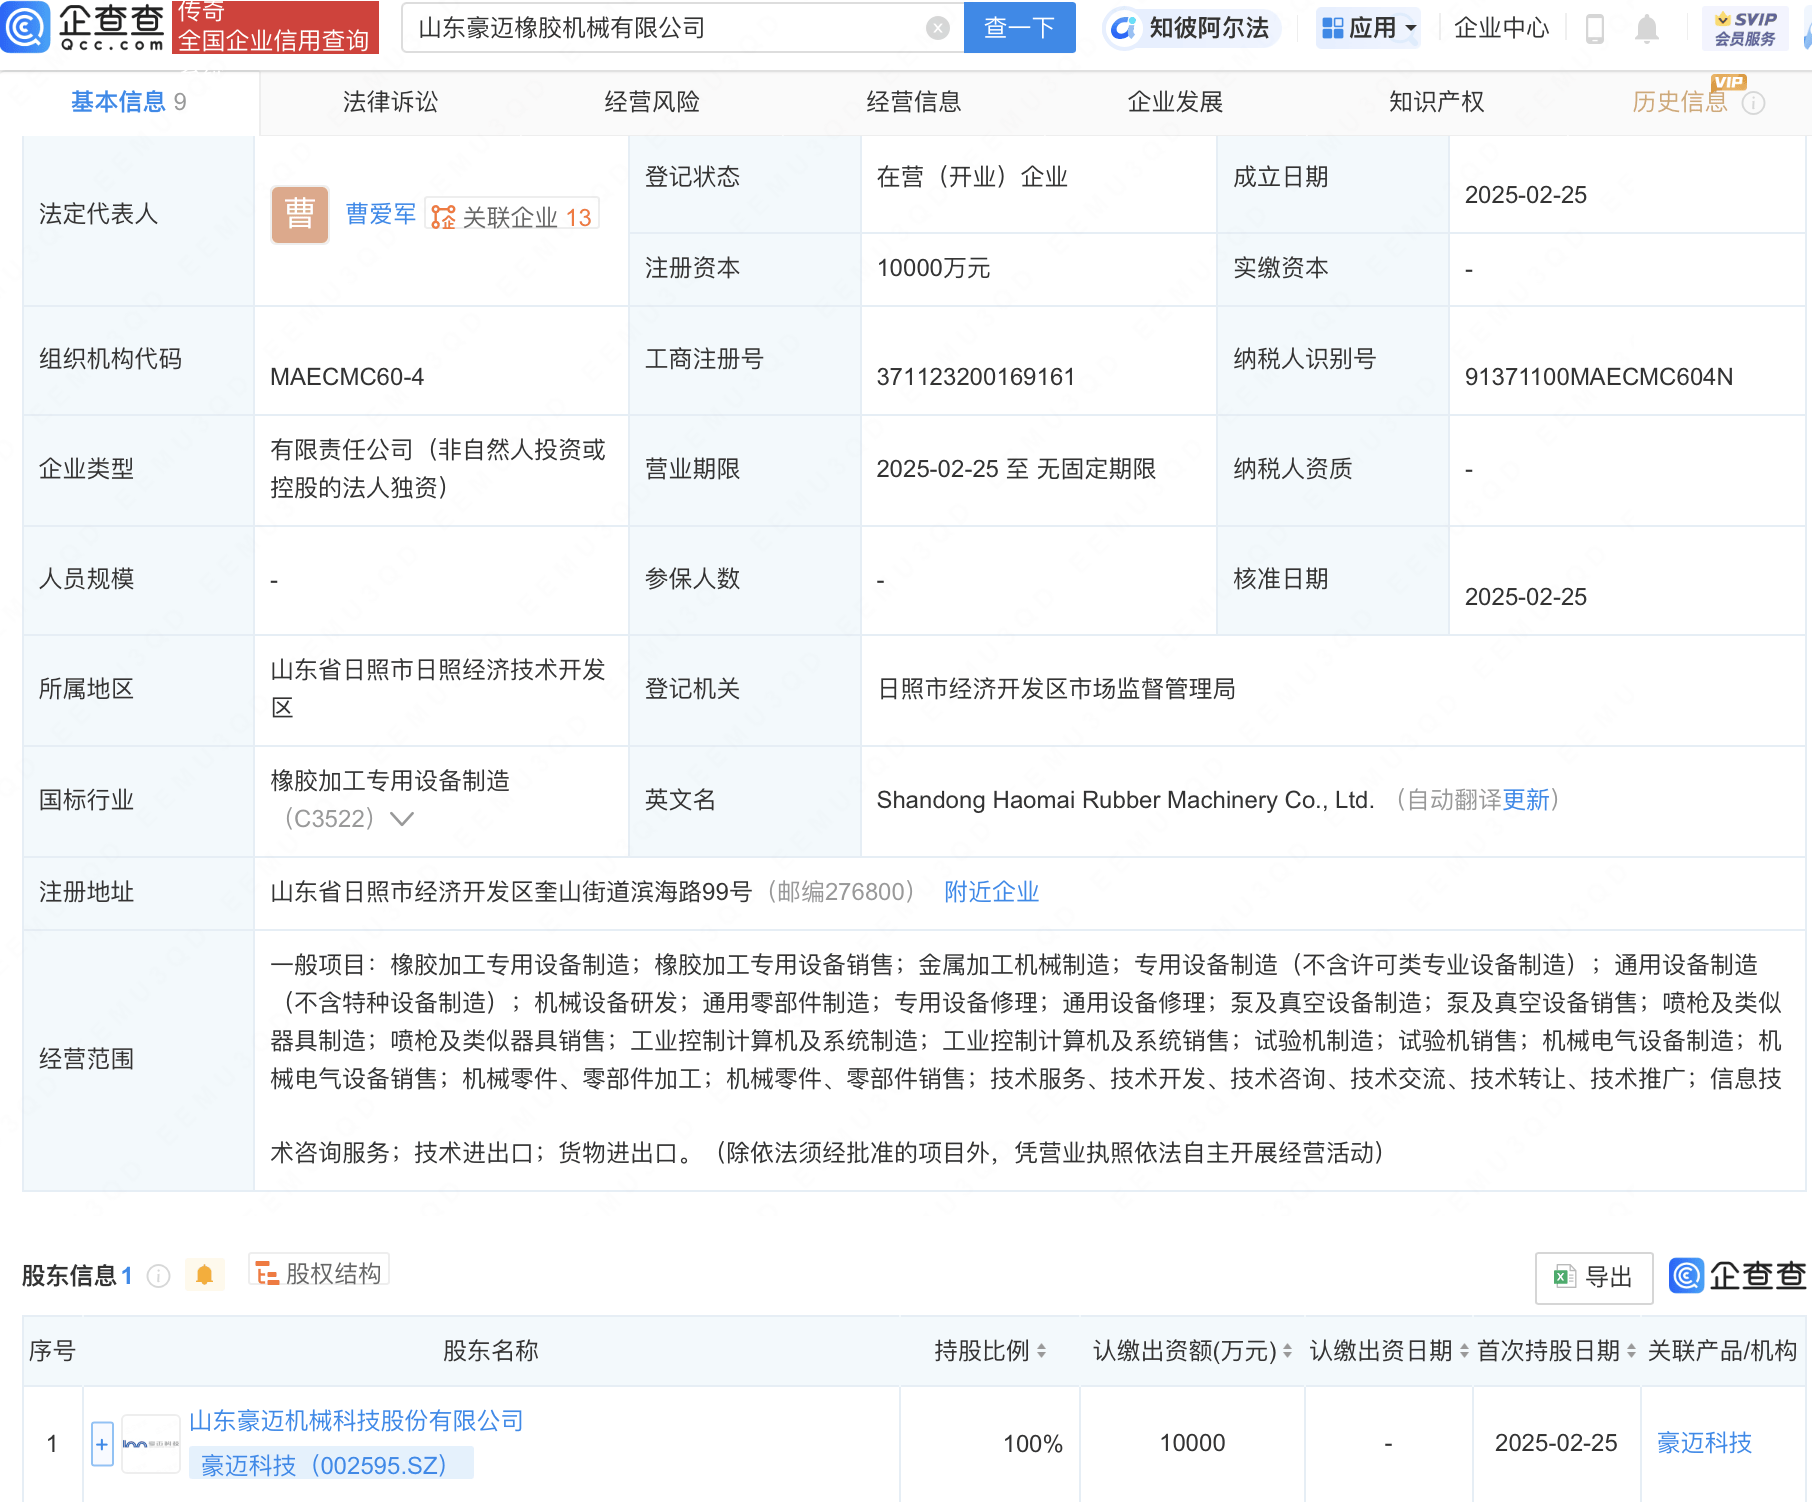Open 豪迈科技 related product link

(x=1704, y=1443)
